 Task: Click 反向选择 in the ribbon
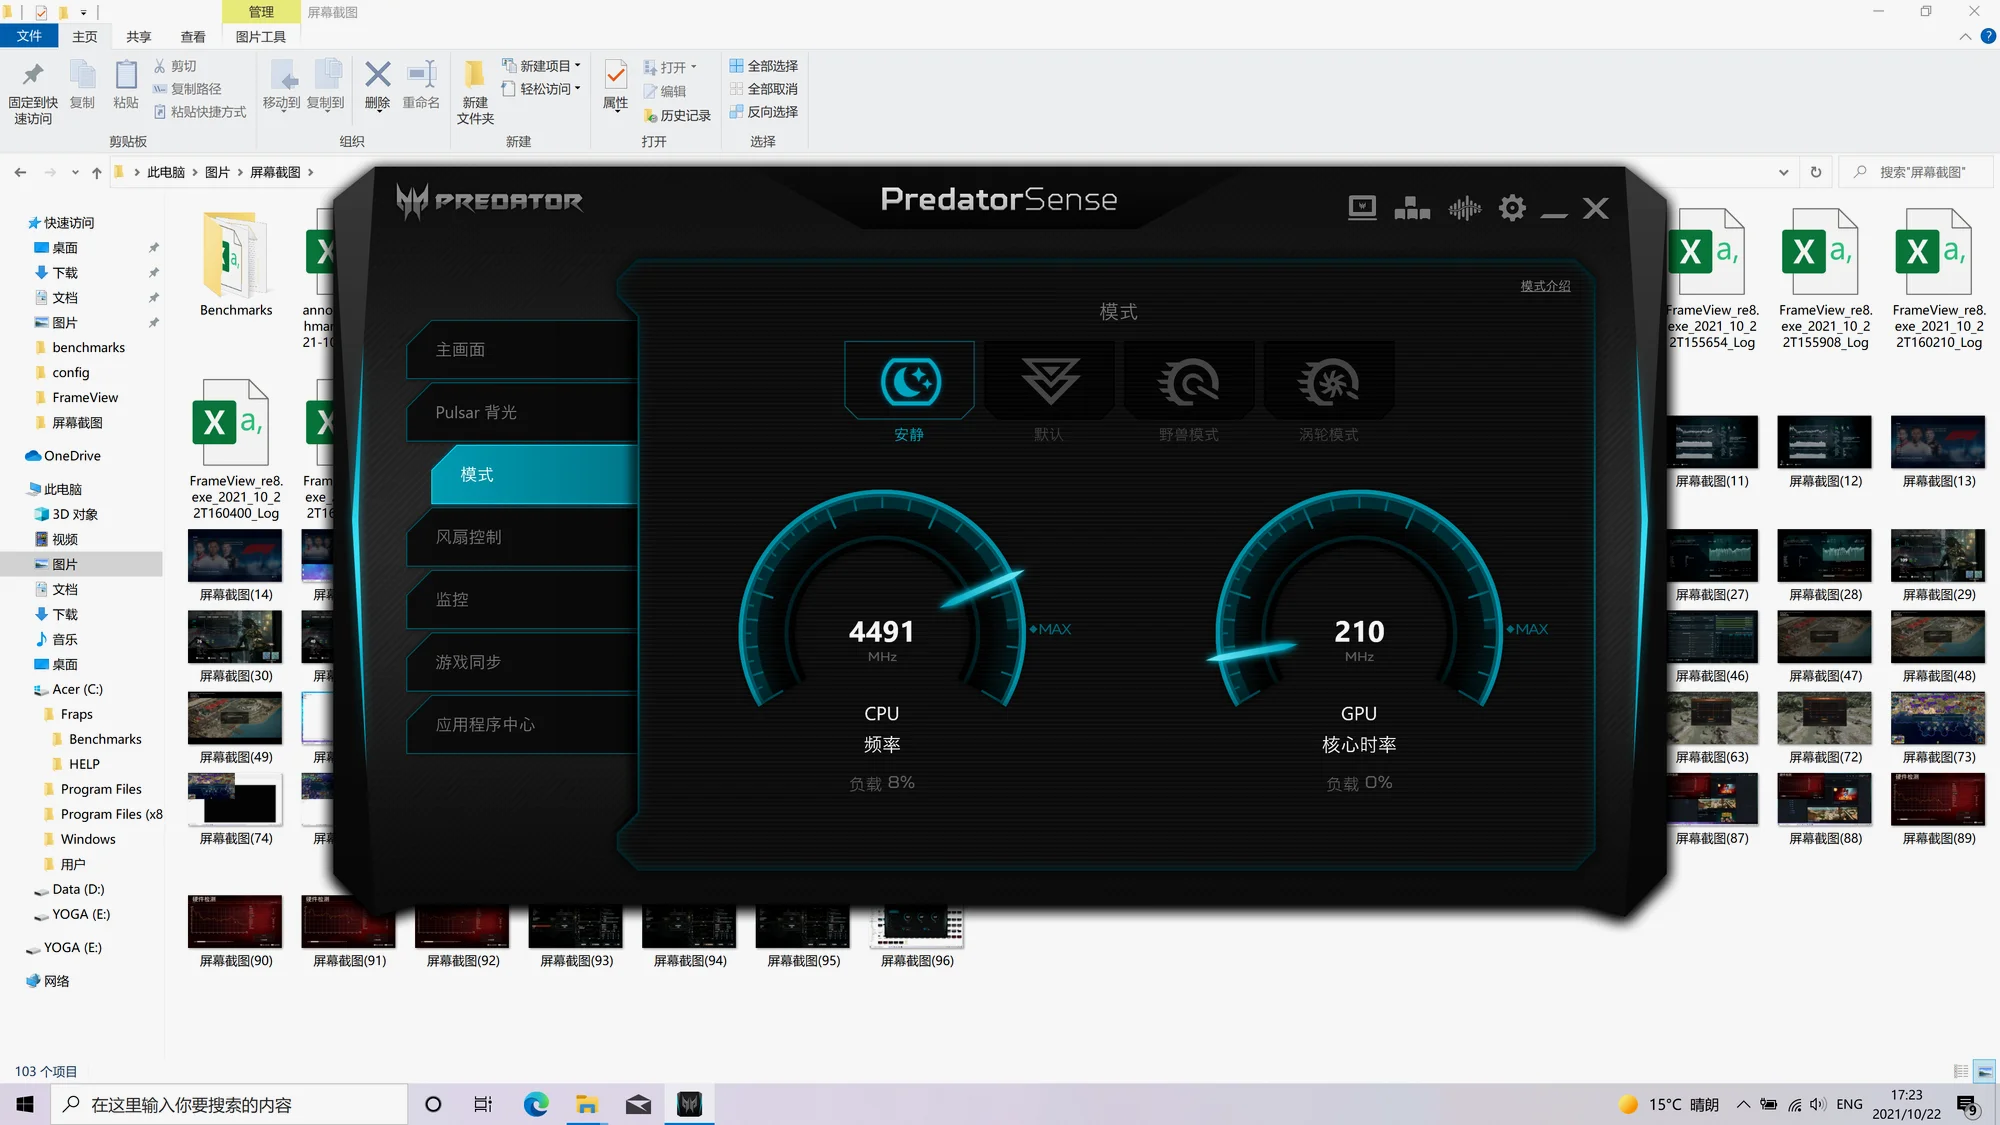764,112
